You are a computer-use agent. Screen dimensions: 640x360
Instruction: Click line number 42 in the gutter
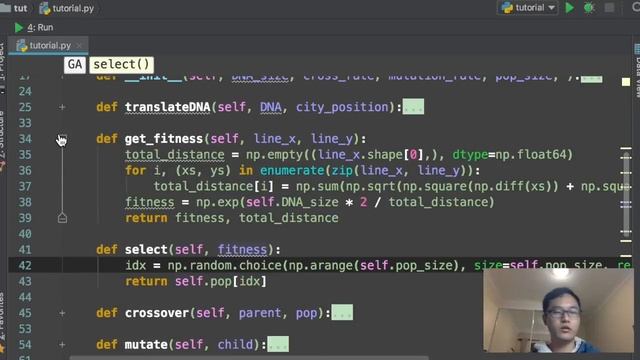pos(25,266)
